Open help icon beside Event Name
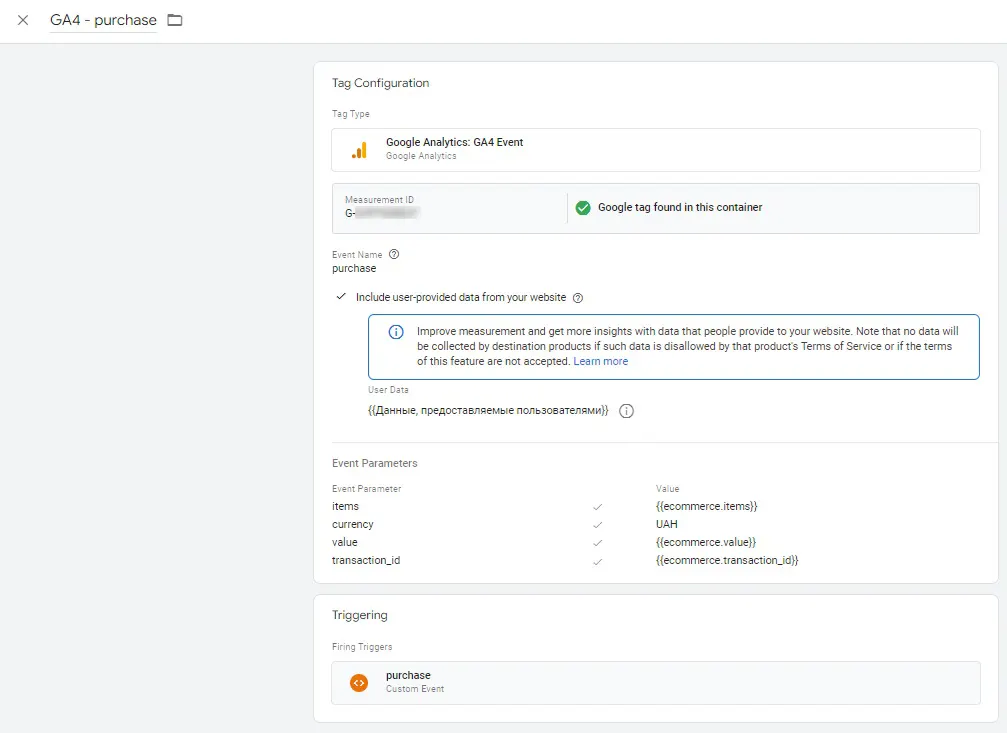The height and width of the screenshot is (733, 1007). 394,254
